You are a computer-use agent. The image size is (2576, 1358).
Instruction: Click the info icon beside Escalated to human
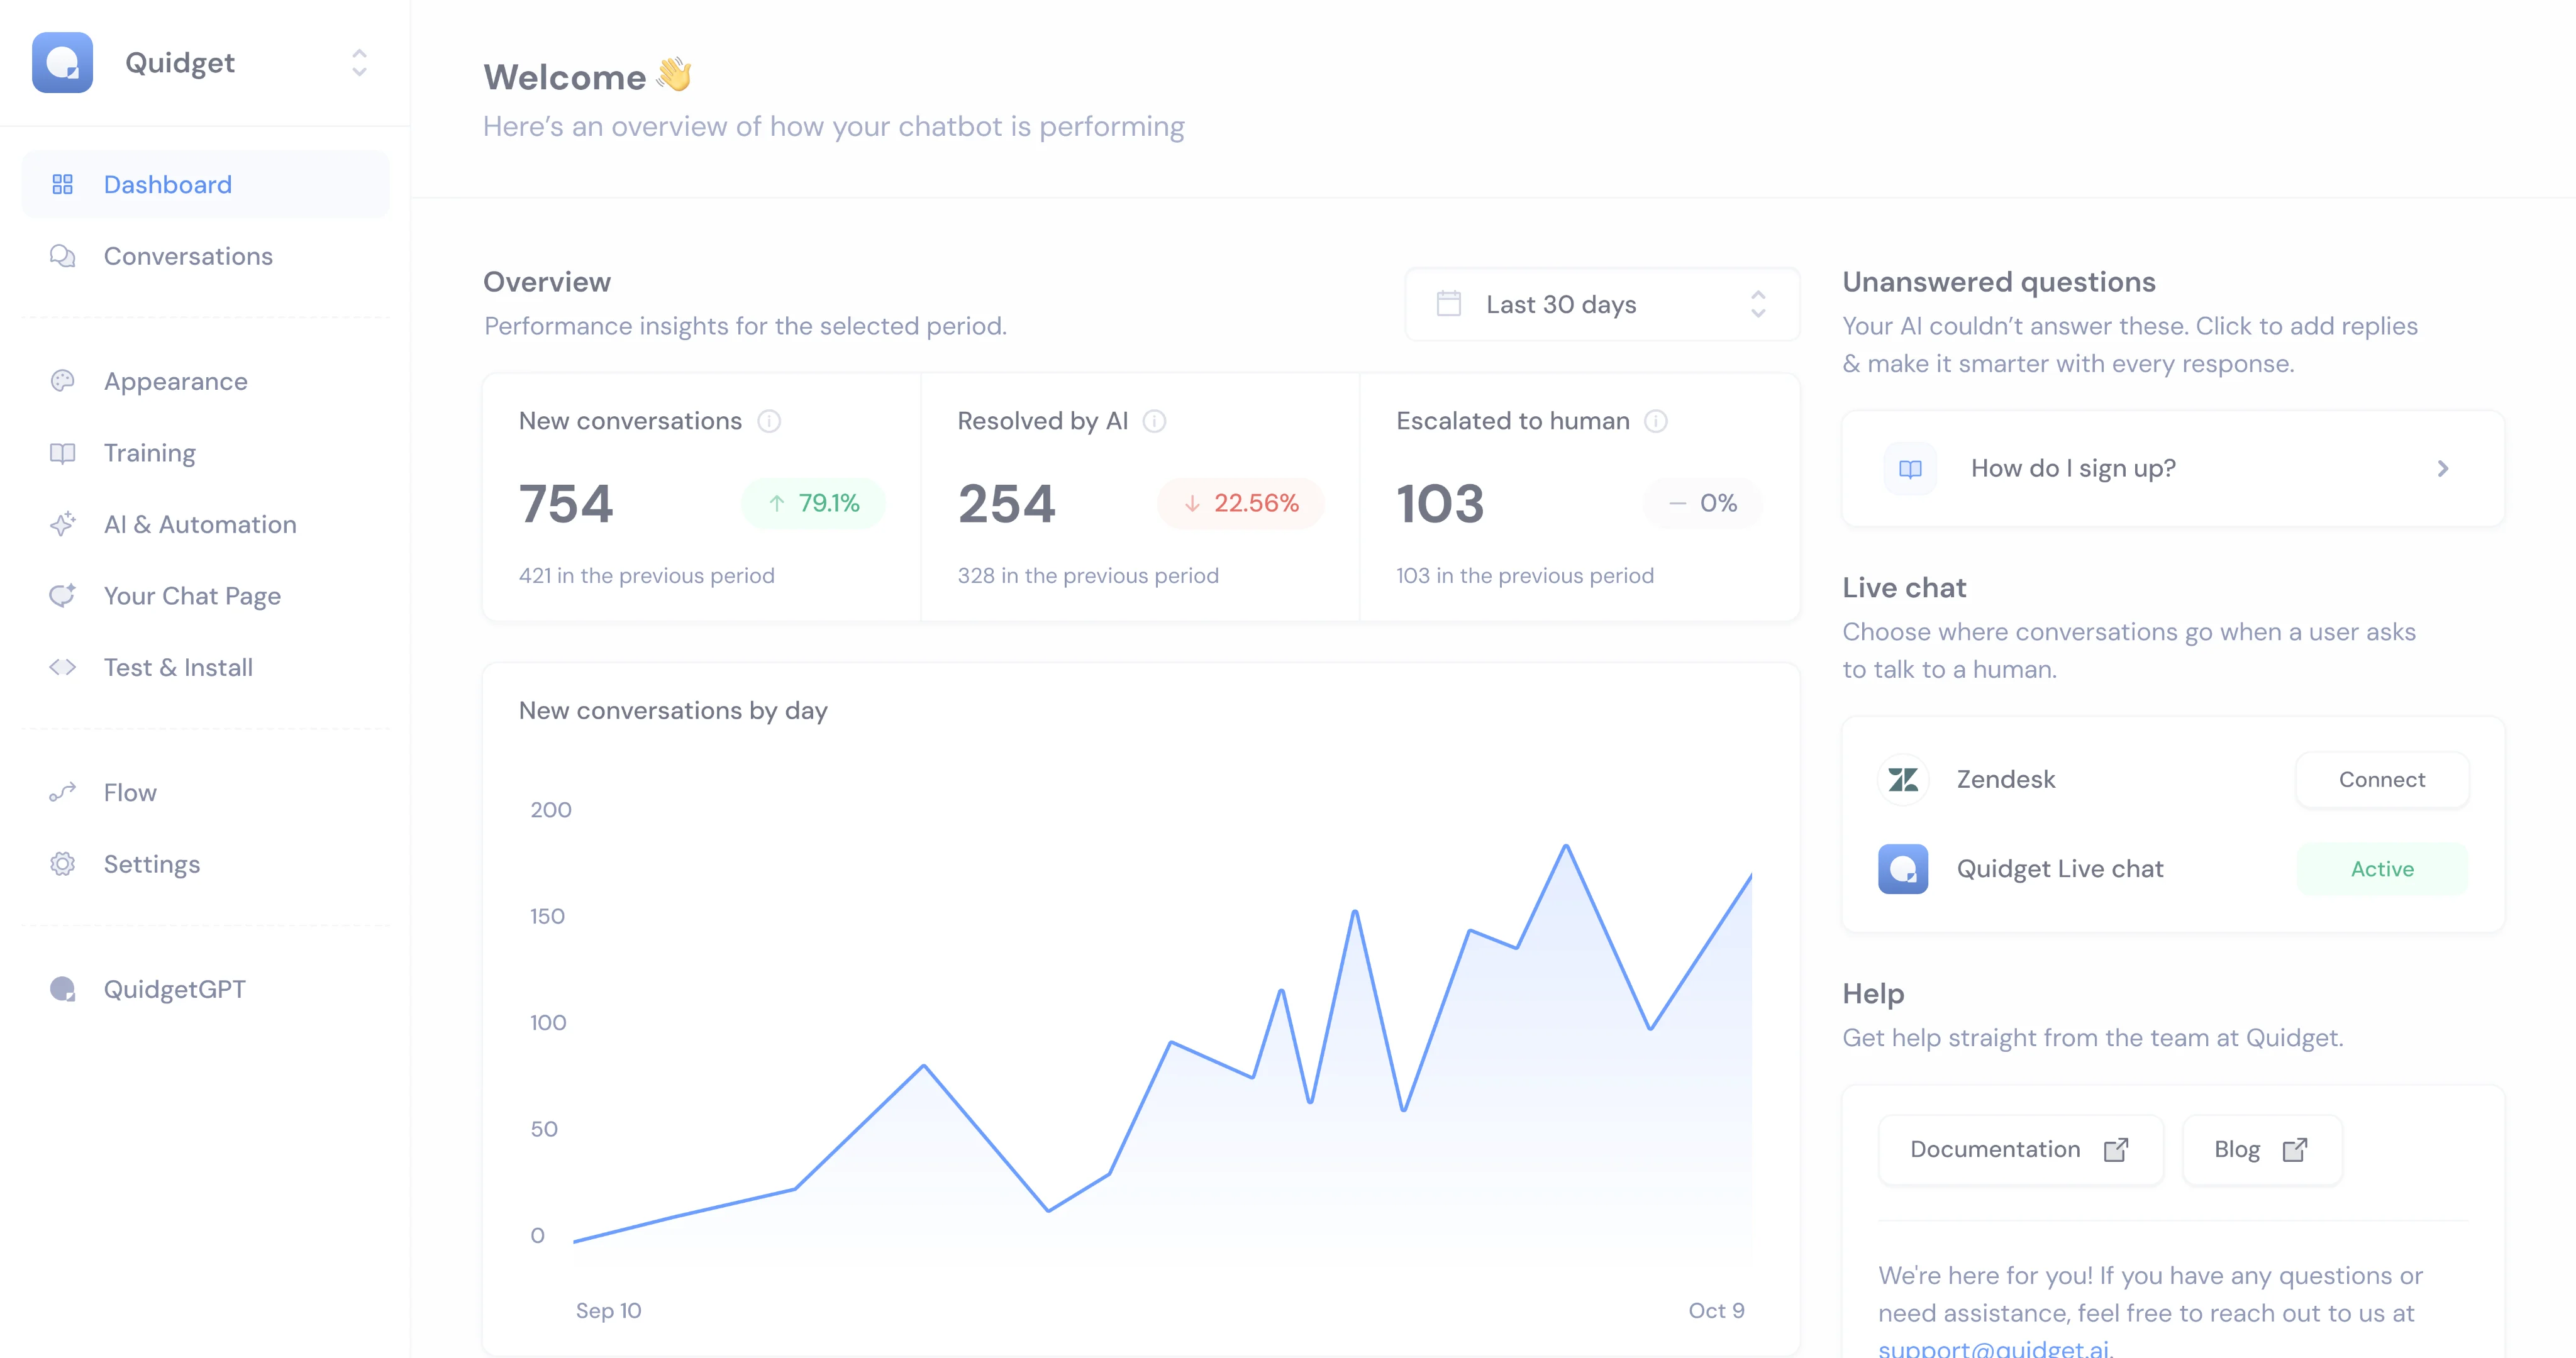[1656, 421]
